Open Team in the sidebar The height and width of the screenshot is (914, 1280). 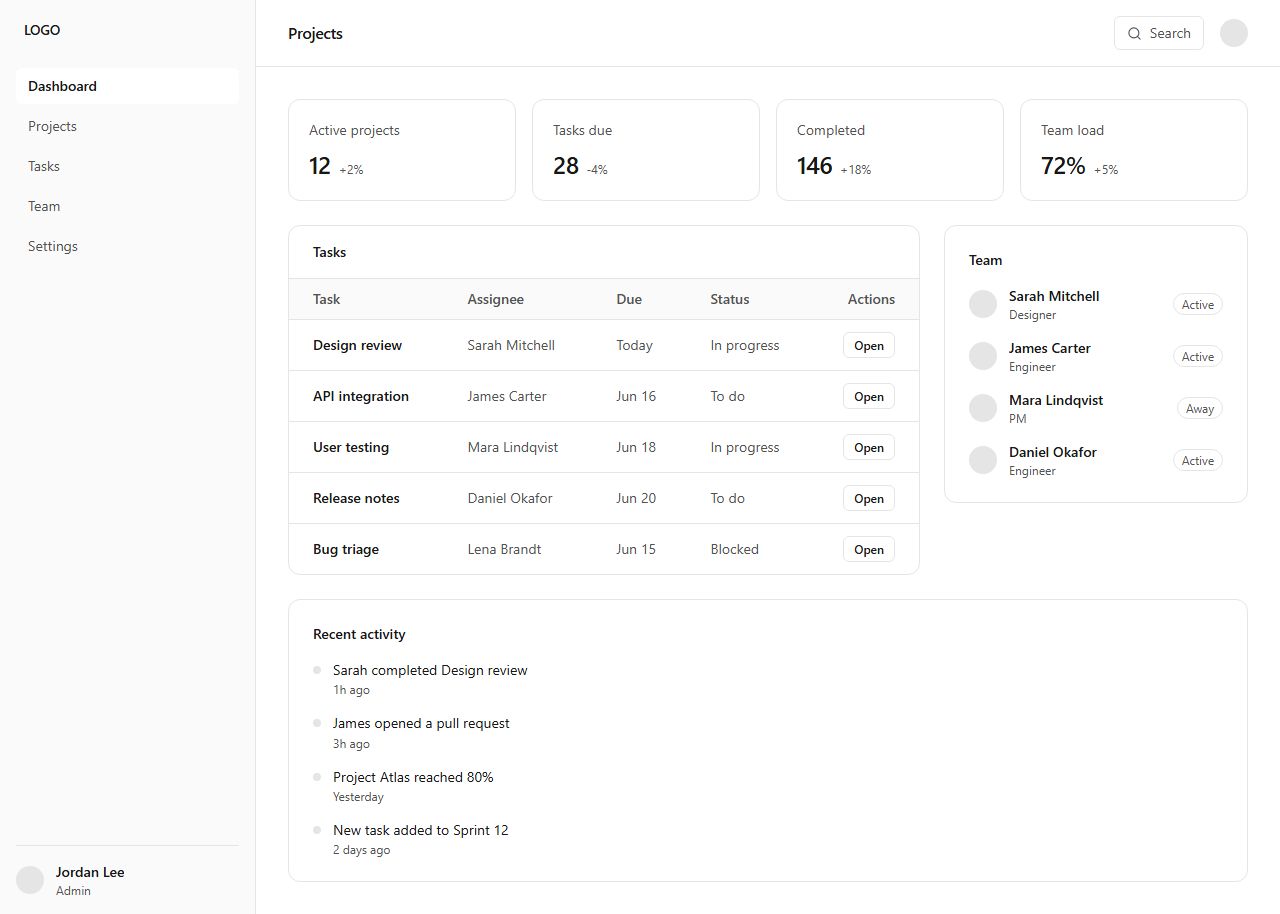127,206
